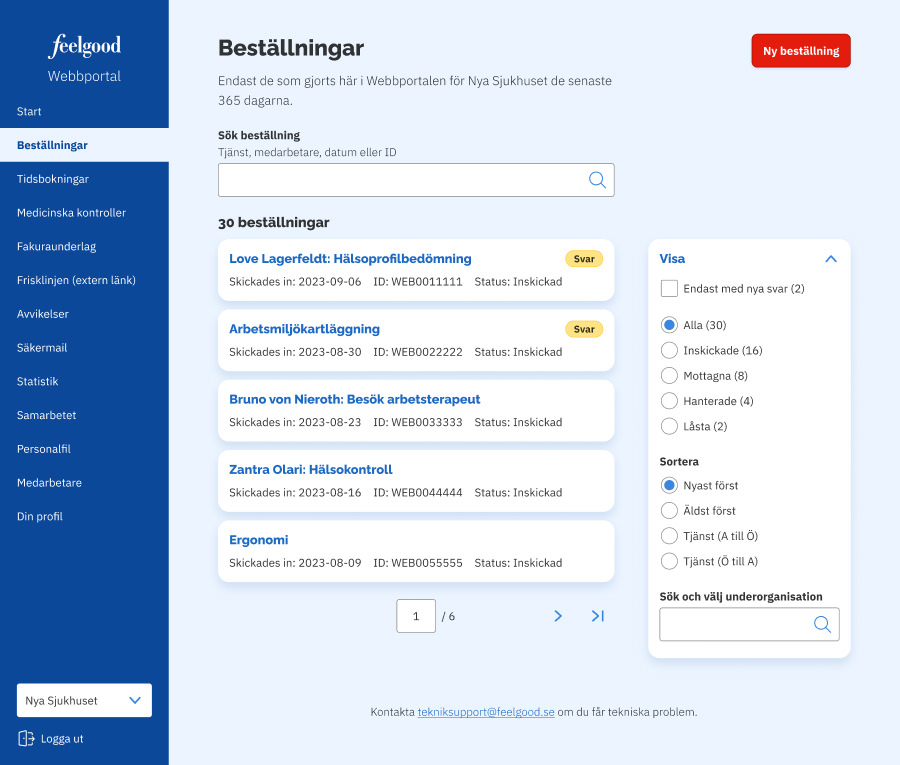Go to Tidsbokningar in sidebar
This screenshot has width=900, height=765.
(84, 179)
